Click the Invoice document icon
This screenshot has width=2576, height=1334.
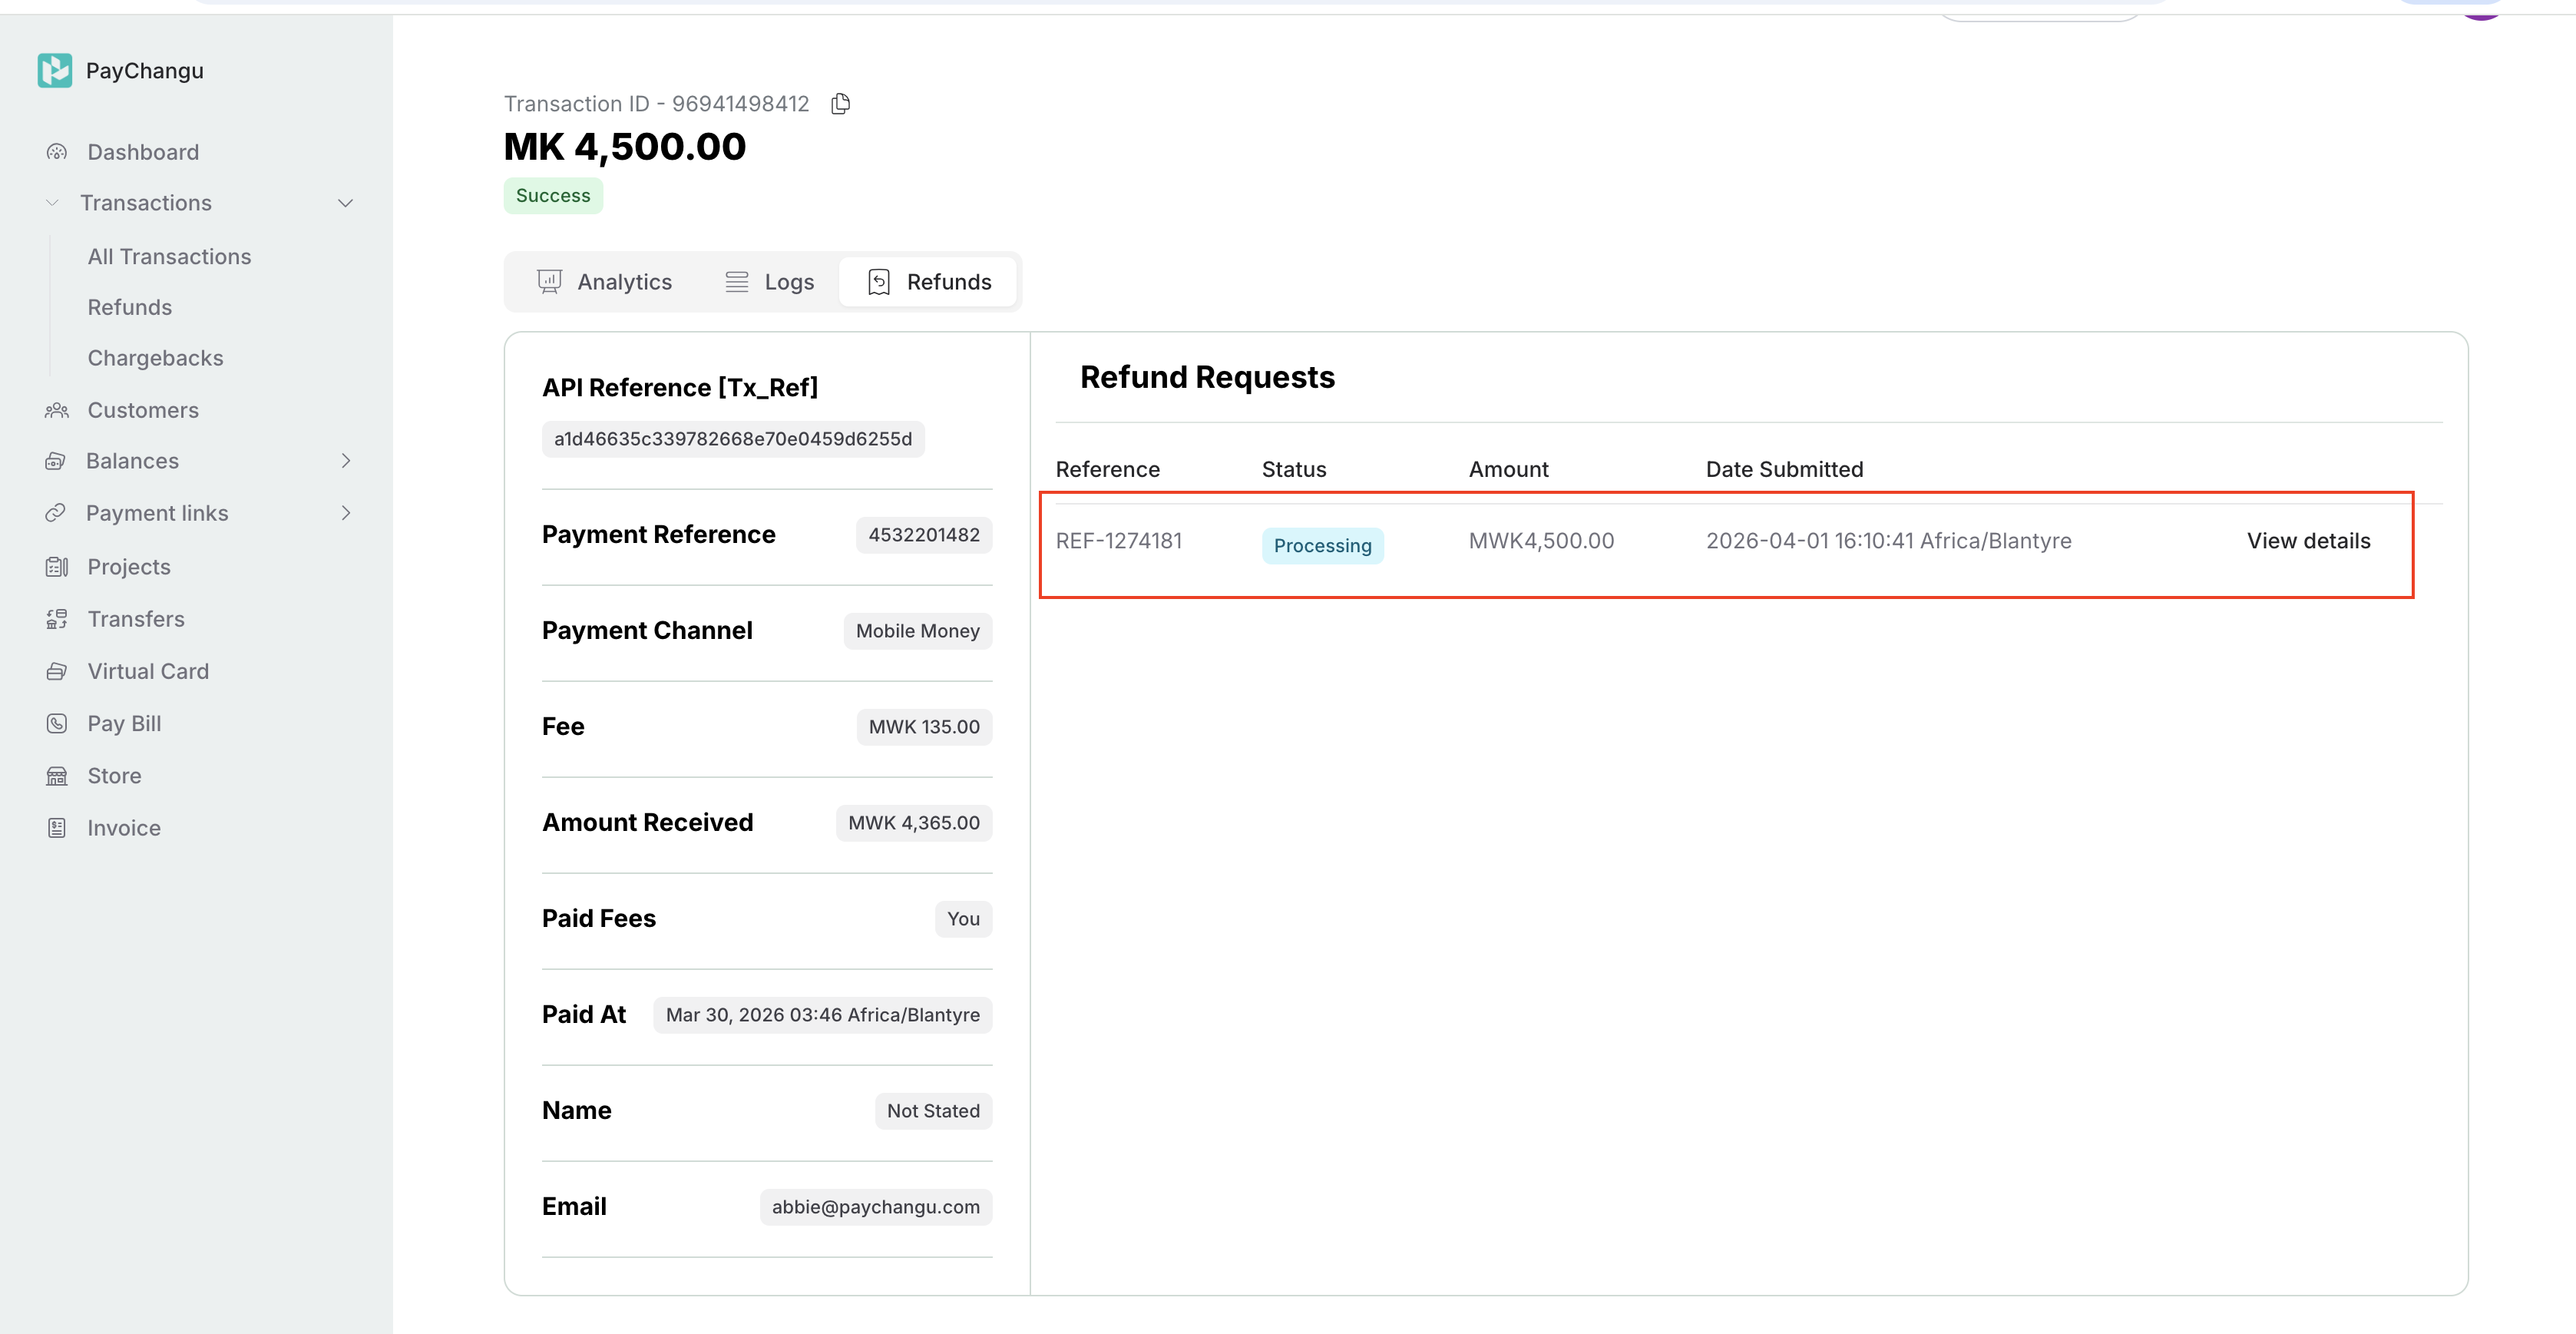pos(57,828)
